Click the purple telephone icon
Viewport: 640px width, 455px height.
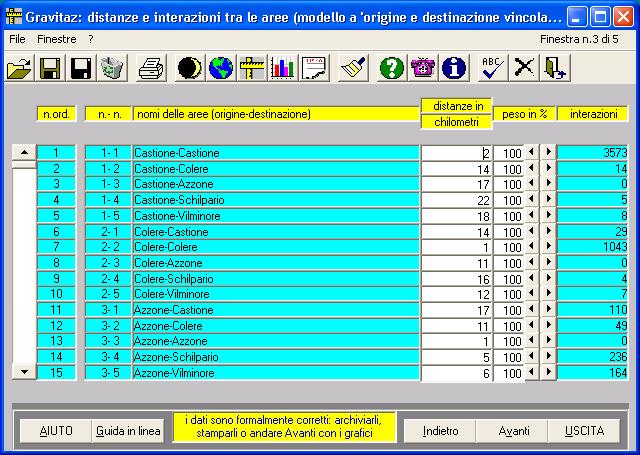[x=424, y=68]
